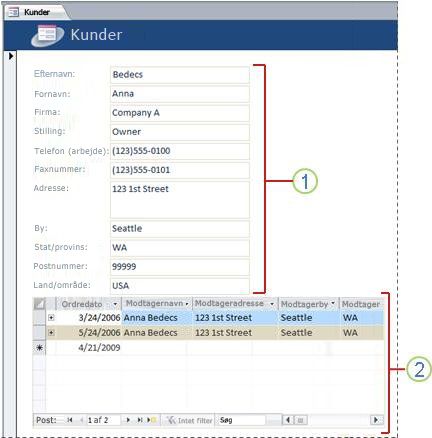Click Seattle in the 5/24/2006 row
Image resolution: width=432 pixels, height=438 pixels.
click(309, 333)
